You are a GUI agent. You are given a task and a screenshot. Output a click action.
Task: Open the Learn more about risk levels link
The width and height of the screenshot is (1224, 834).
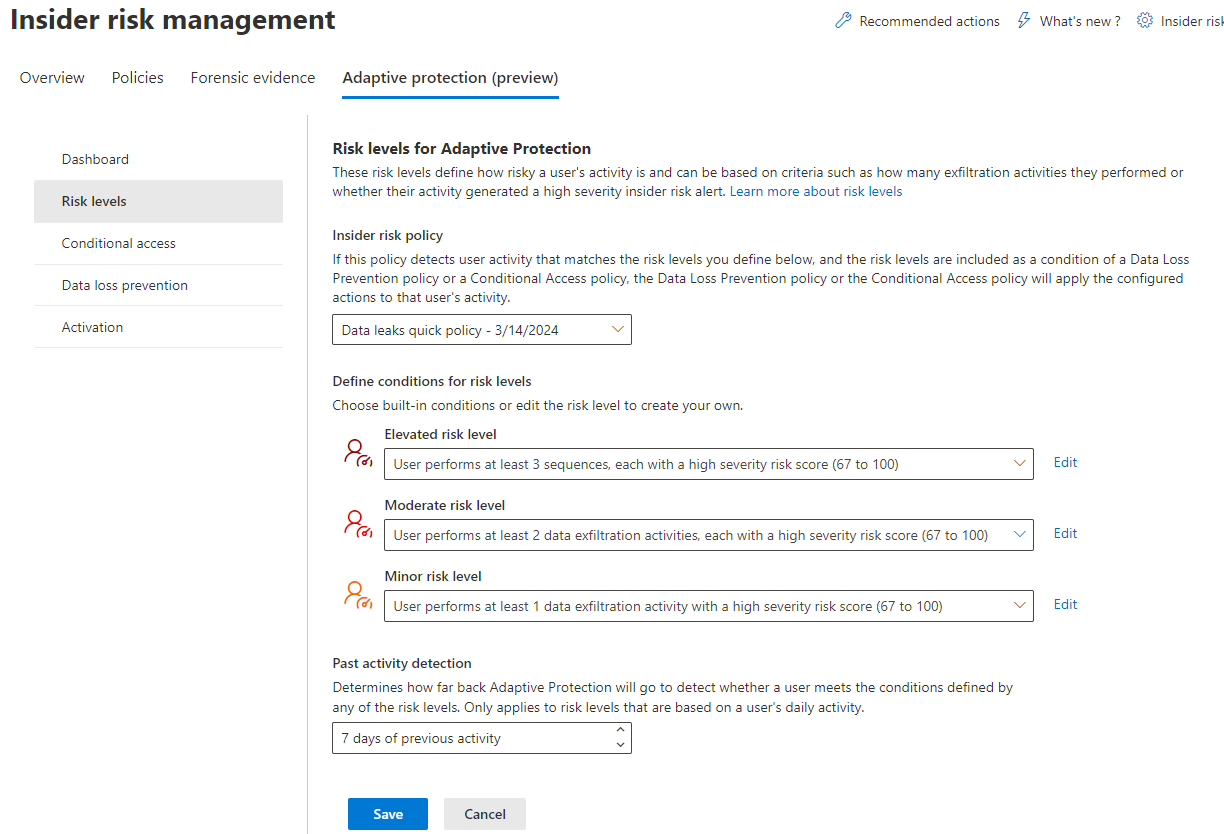coord(815,191)
